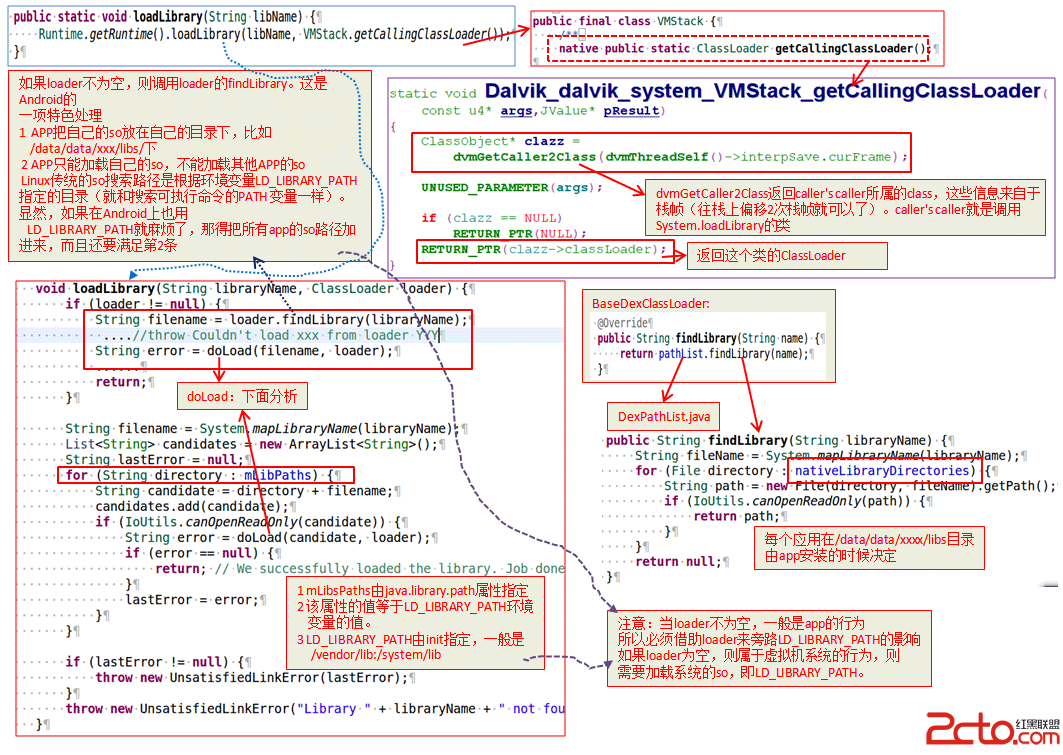The image size is (1063, 755).
Task: Click 'String fileName = System.mapLibraryName(libraryName);' in DexPathList
Action: (827, 456)
